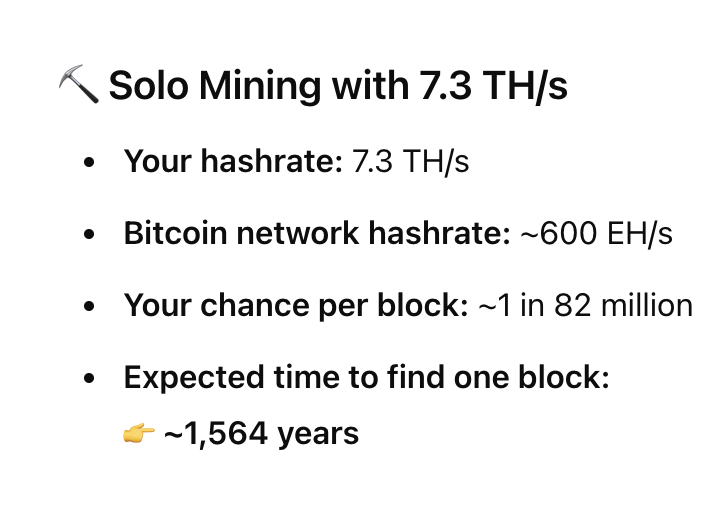This screenshot has width=724, height=512.
Task: Click the bullet before 'Bitcoin network hashrate'
Action: click(x=89, y=234)
